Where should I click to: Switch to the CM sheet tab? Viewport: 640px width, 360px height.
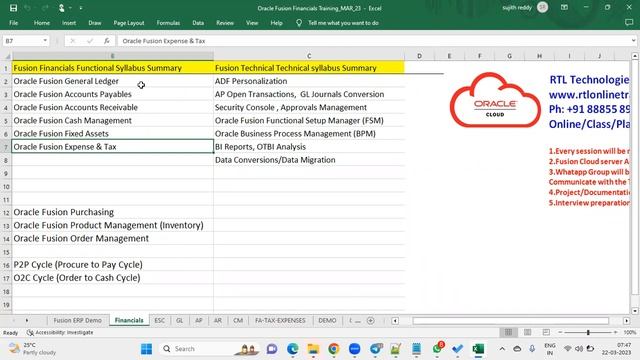point(238,320)
